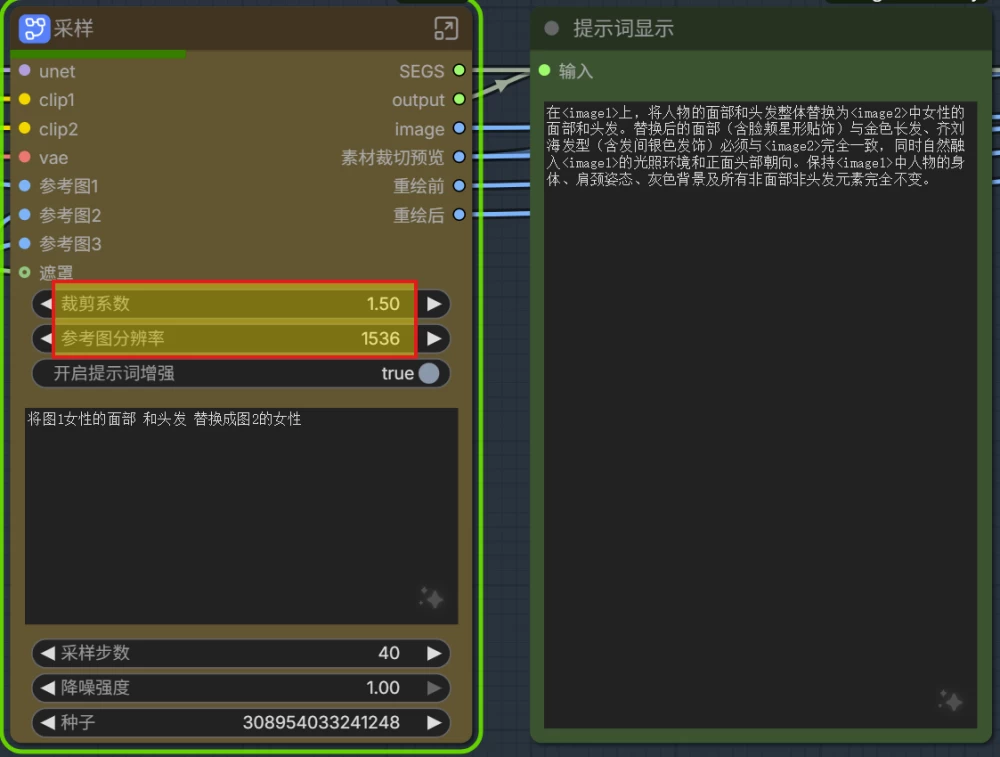Click the 参考图分辨率 value field 1536
The image size is (1000, 757).
(x=380, y=339)
